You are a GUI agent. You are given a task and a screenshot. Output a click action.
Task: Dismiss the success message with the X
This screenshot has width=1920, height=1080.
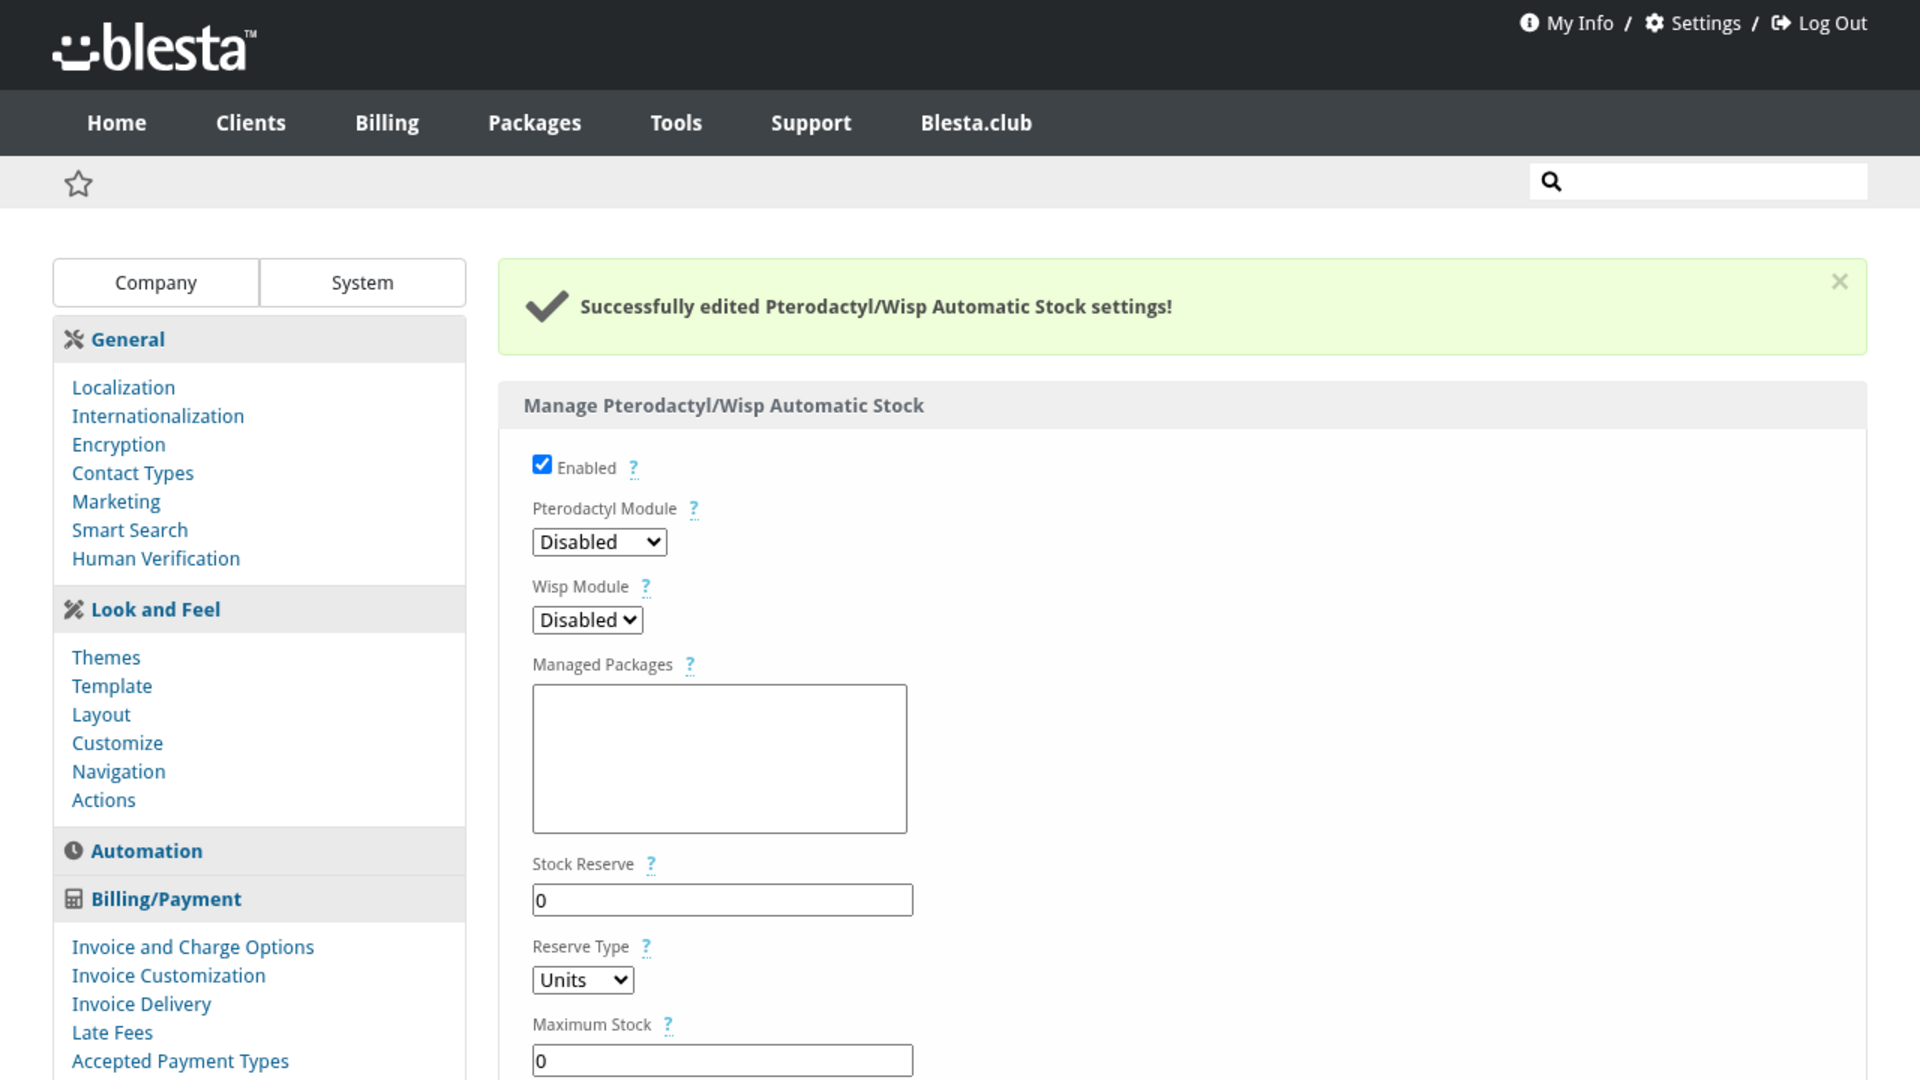tap(1839, 282)
